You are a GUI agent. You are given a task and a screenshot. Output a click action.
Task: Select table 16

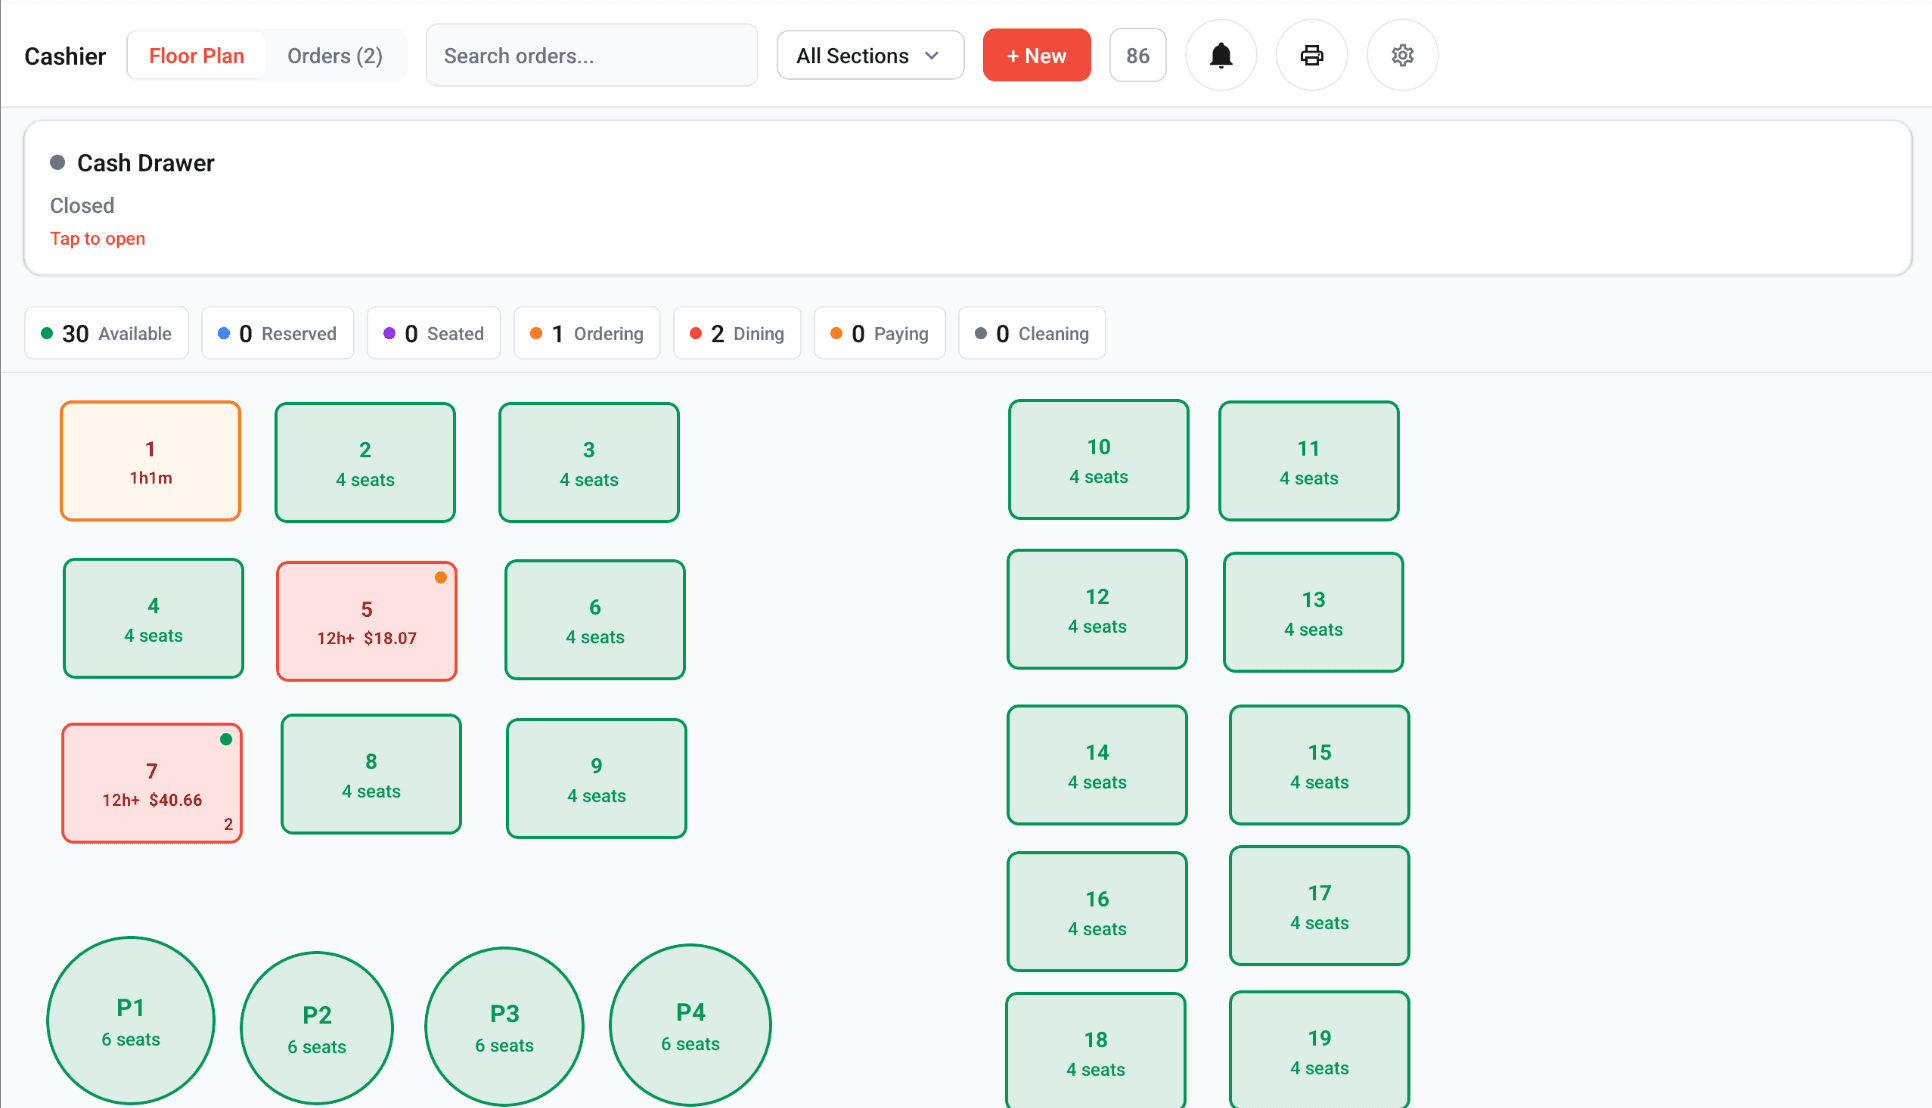1097,912
